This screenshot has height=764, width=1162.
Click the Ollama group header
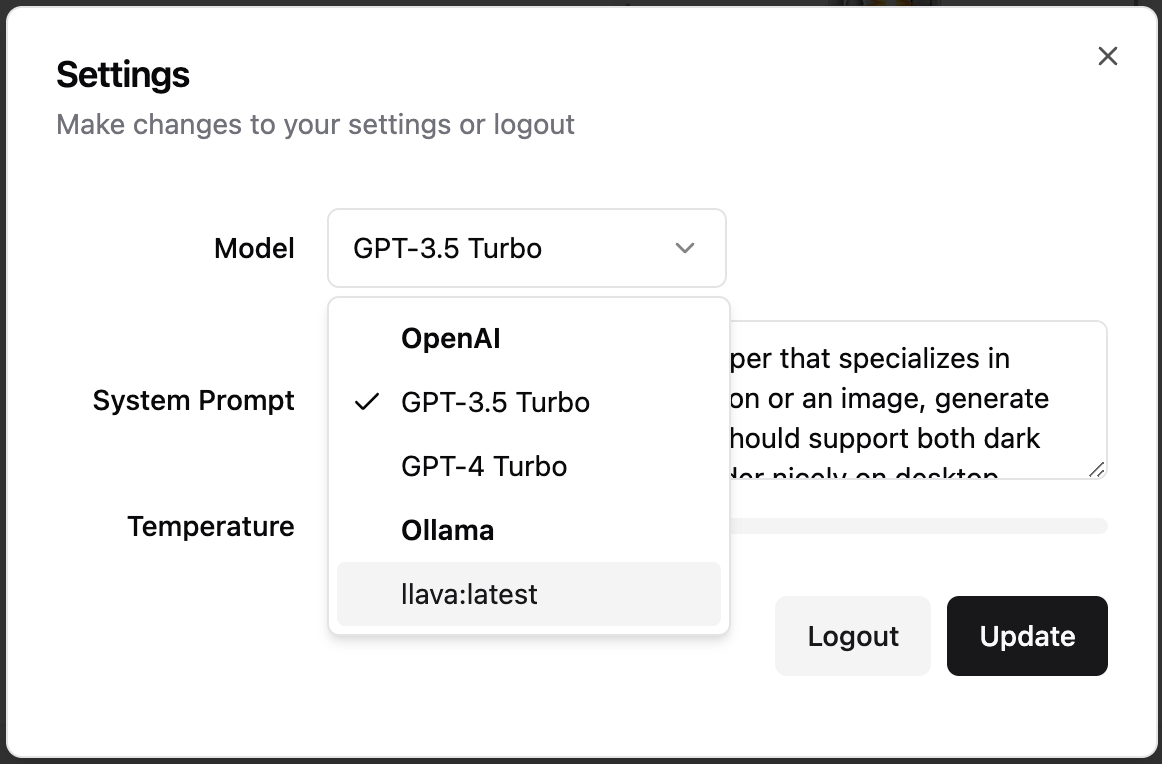click(447, 530)
